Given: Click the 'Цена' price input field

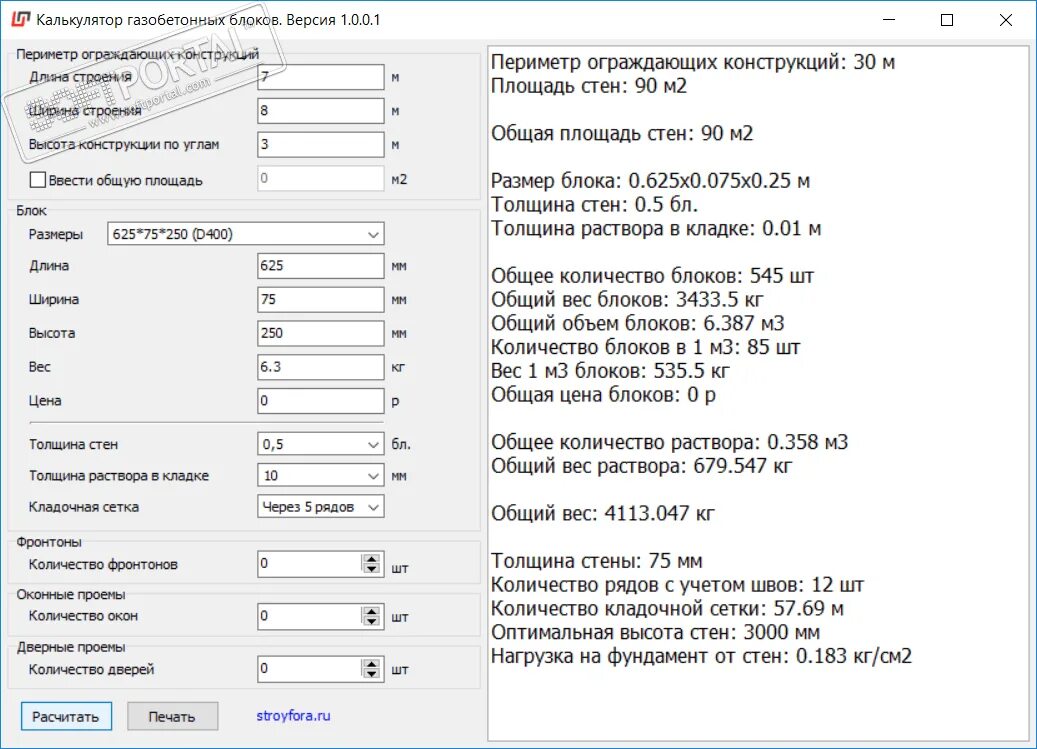Looking at the screenshot, I should [x=321, y=401].
